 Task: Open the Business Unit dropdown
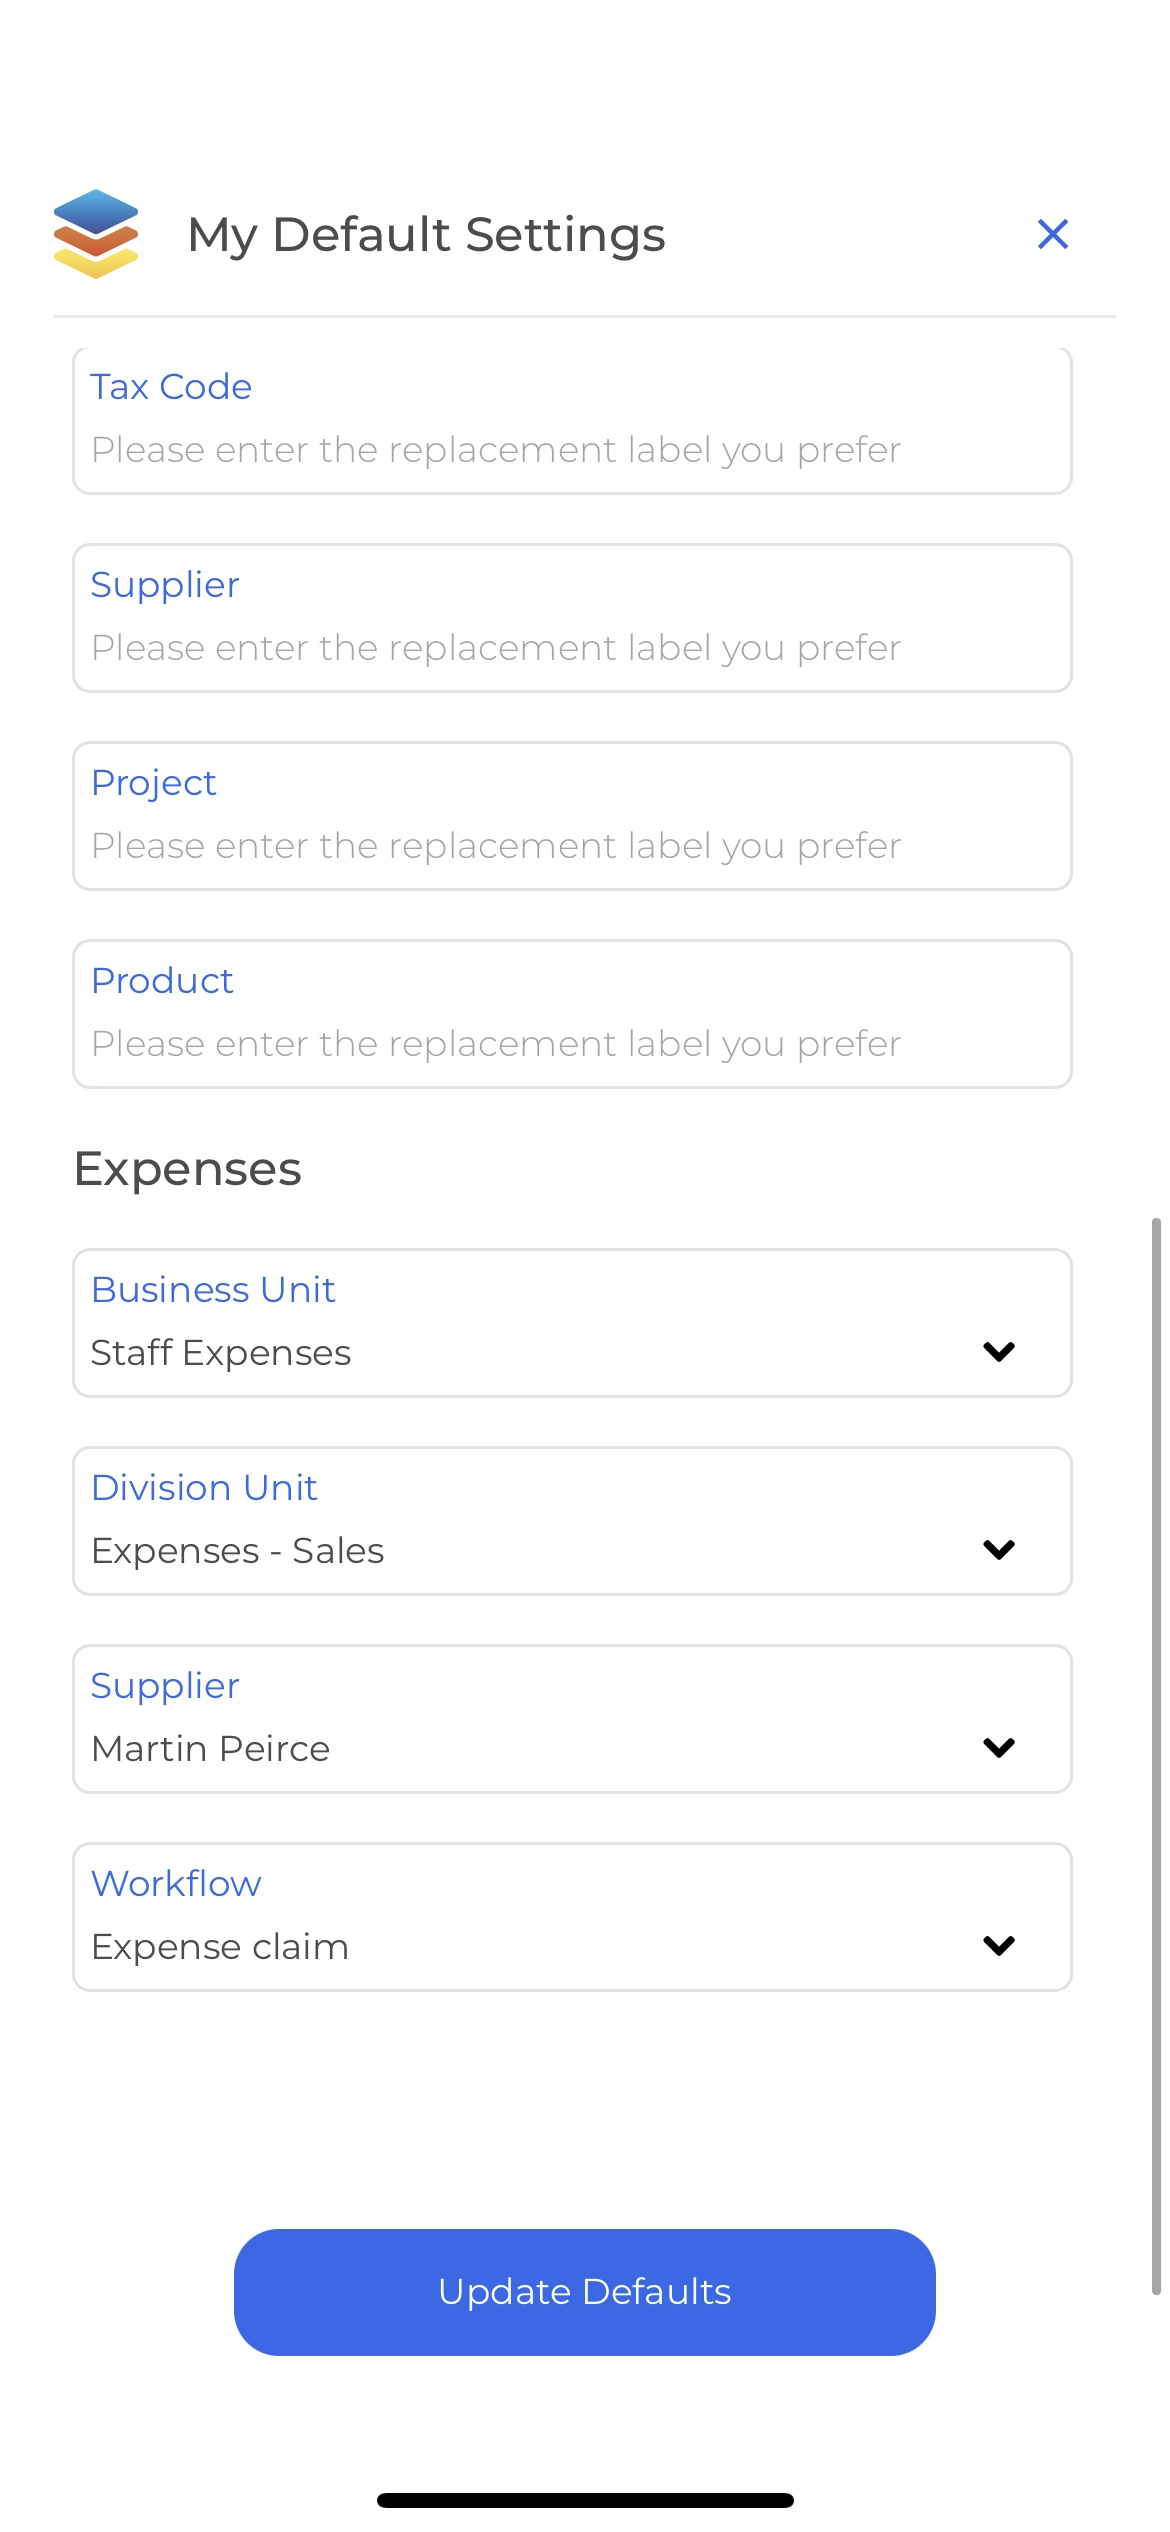[572, 1323]
